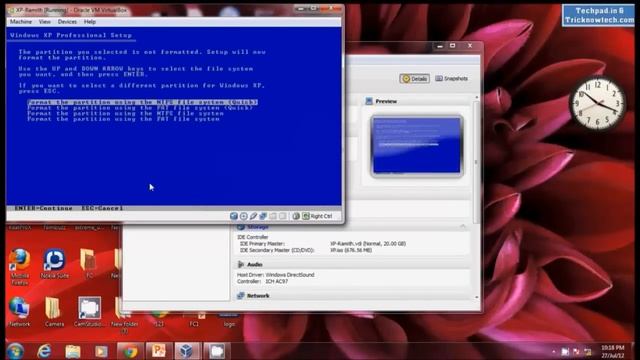The height and width of the screenshot is (360, 640).
Task: Click the mouse integration icon in the VM status bar
Action: point(296,216)
